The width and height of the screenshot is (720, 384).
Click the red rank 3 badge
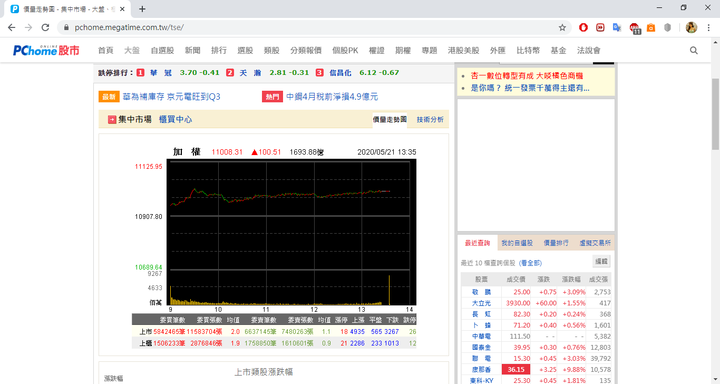click(320, 73)
